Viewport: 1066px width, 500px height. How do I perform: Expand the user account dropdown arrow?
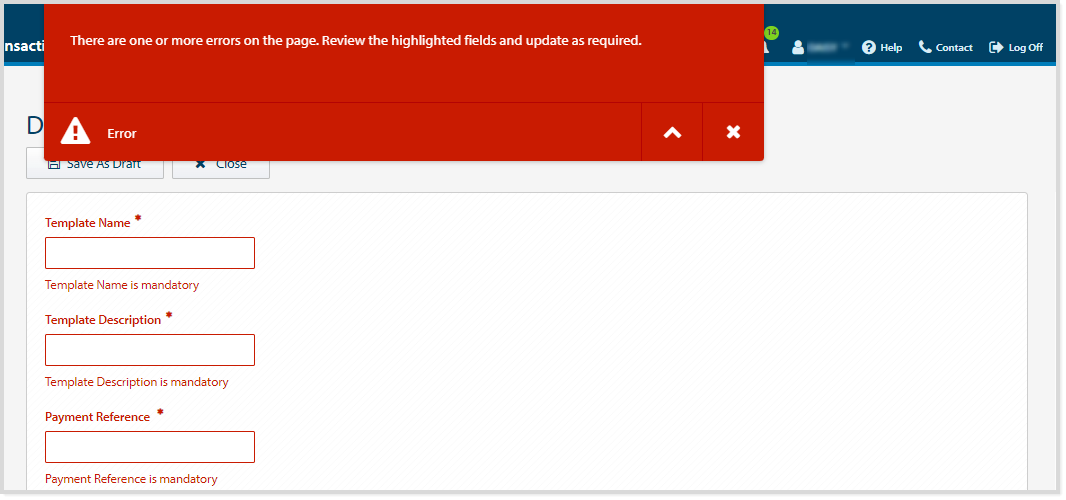click(845, 47)
